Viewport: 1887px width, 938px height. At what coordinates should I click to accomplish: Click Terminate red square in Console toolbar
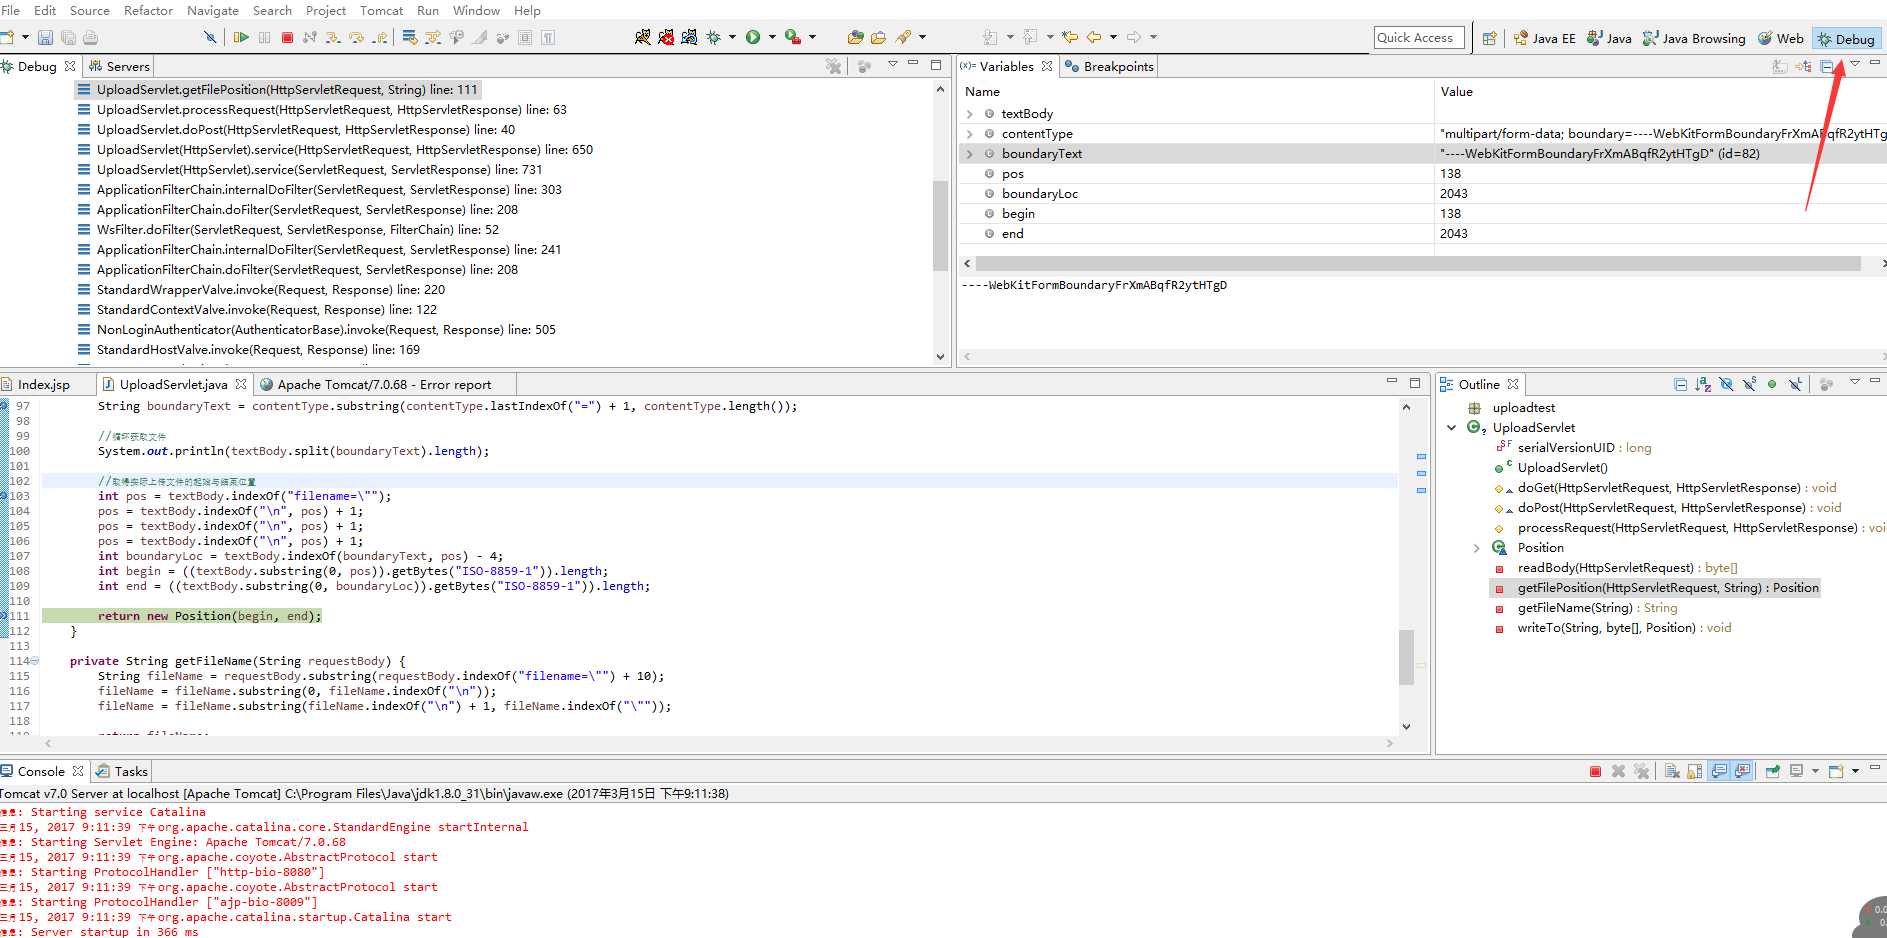click(x=1595, y=771)
